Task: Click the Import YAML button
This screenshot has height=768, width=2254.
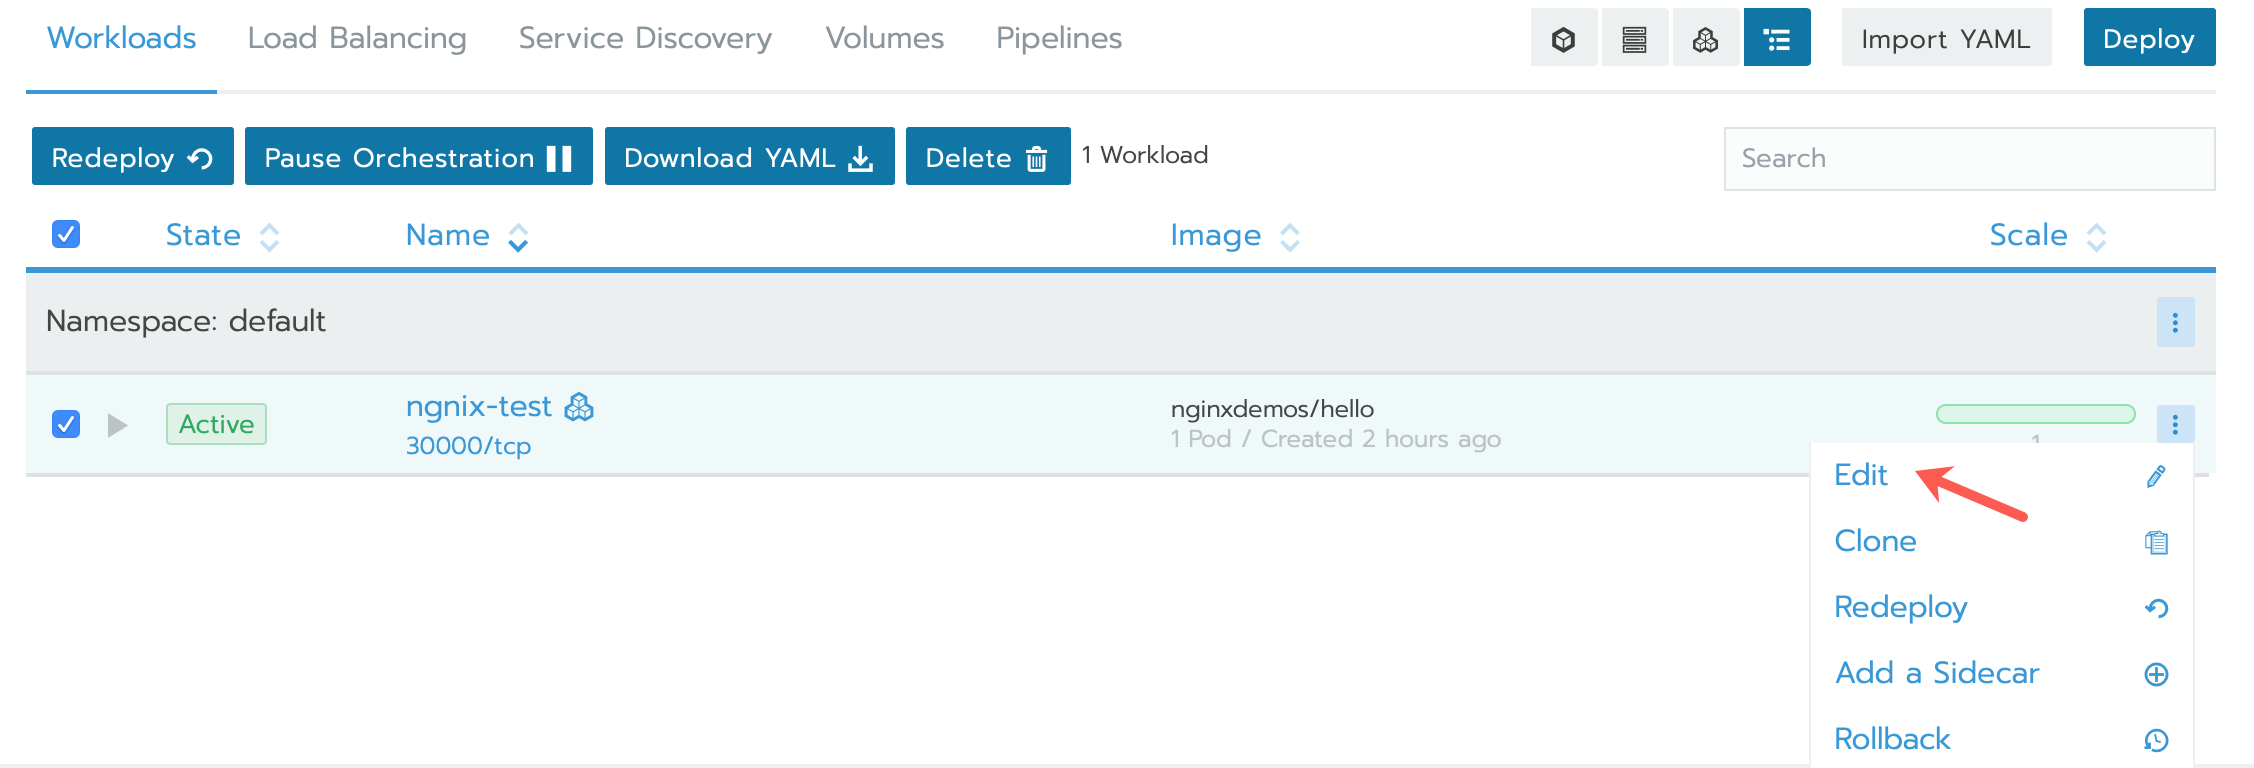Action: [1945, 39]
